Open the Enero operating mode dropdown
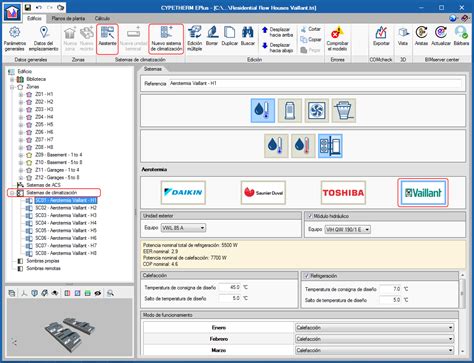474x363 pixels. pos(374,328)
